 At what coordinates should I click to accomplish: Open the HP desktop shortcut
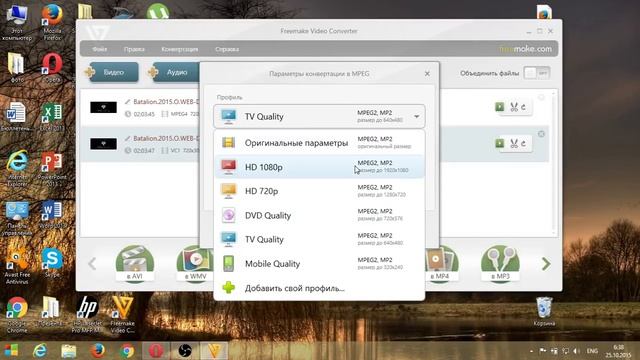click(87, 314)
